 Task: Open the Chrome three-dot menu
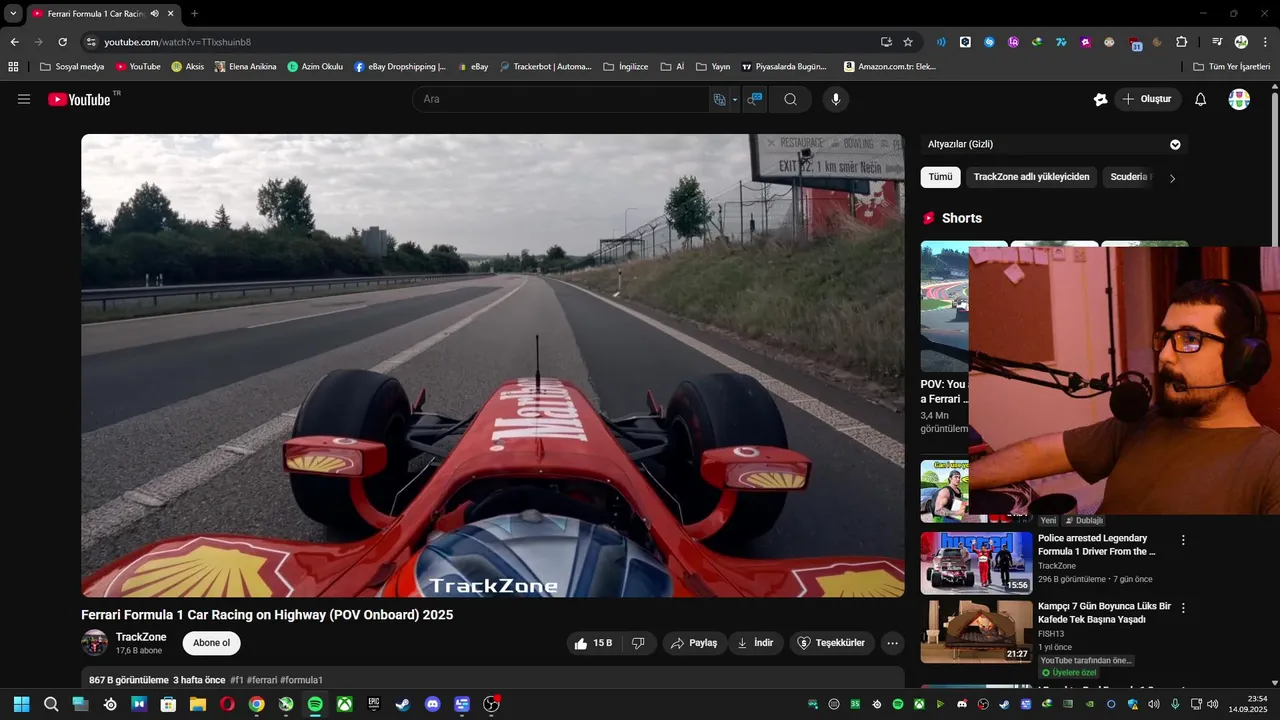1265,42
